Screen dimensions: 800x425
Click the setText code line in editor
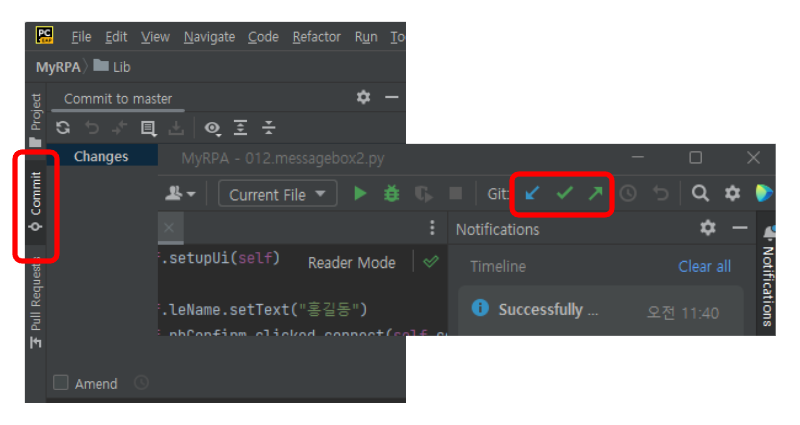(x=264, y=310)
